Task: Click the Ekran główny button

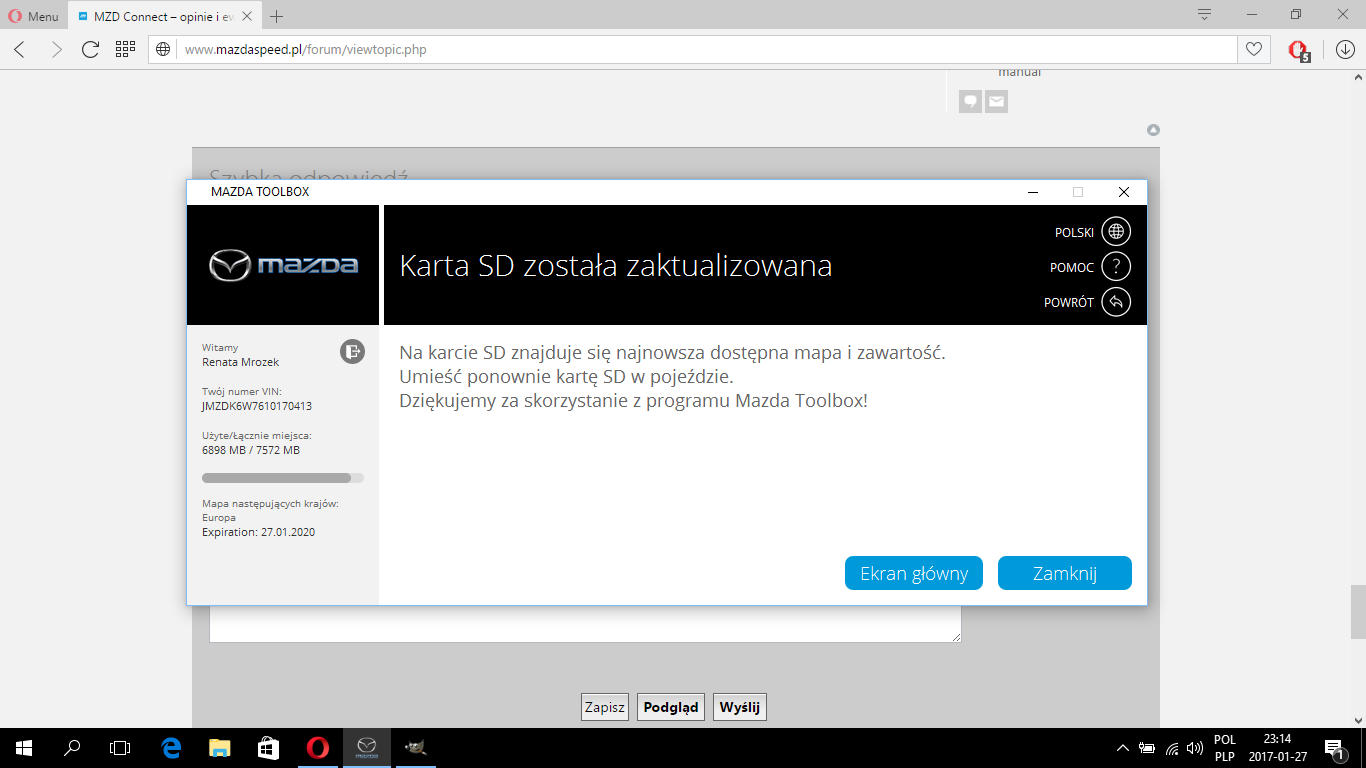Action: 914,573
